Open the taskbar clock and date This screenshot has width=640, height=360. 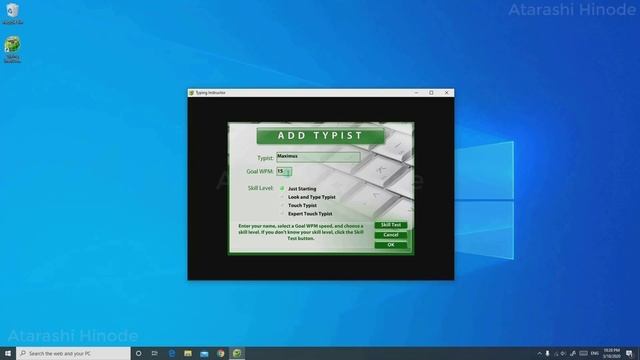click(x=611, y=353)
